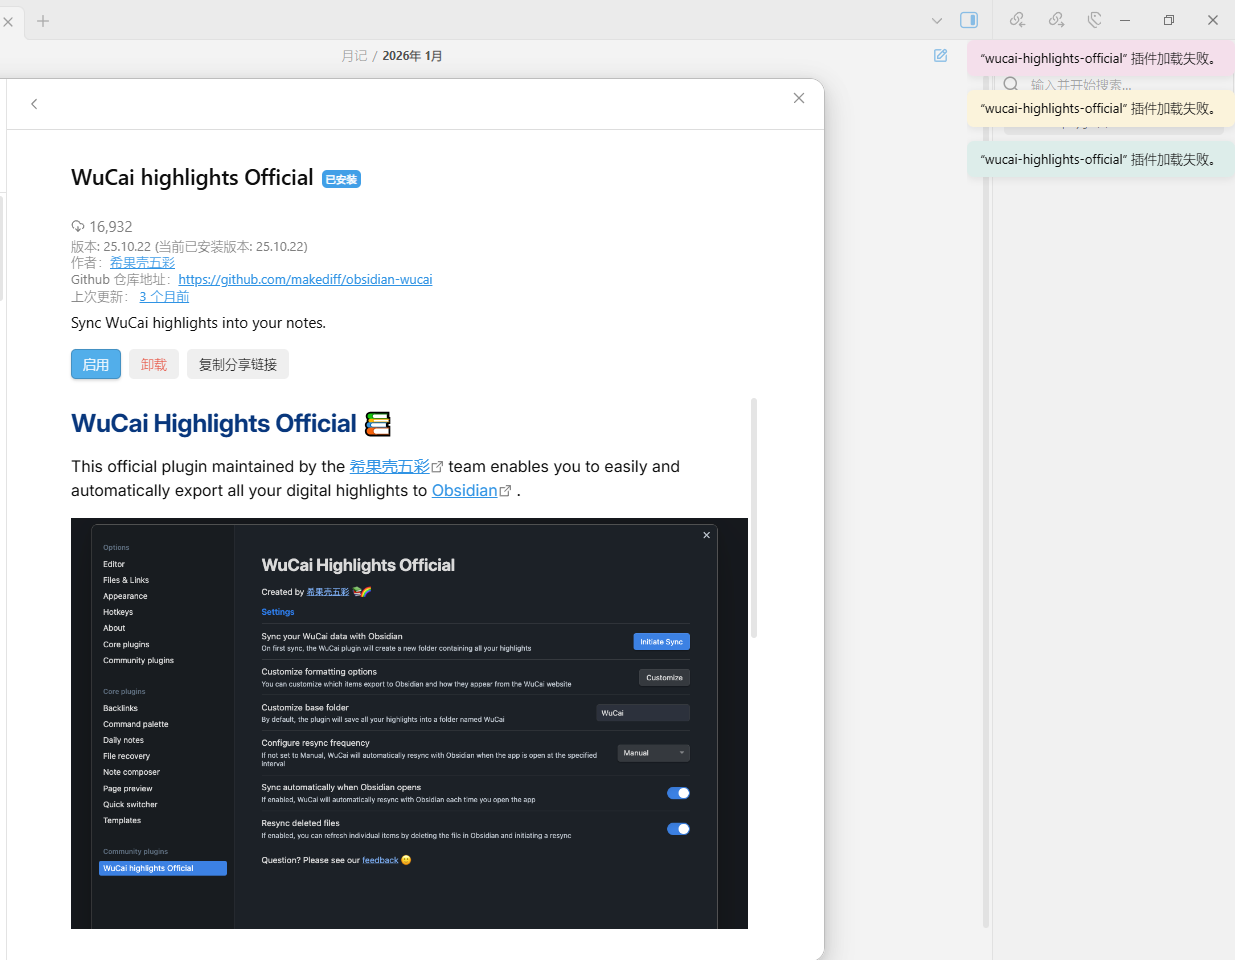Image resolution: width=1235 pixels, height=960 pixels.
Task: Click the author link 希果壳五彩 under version
Action: (142, 263)
